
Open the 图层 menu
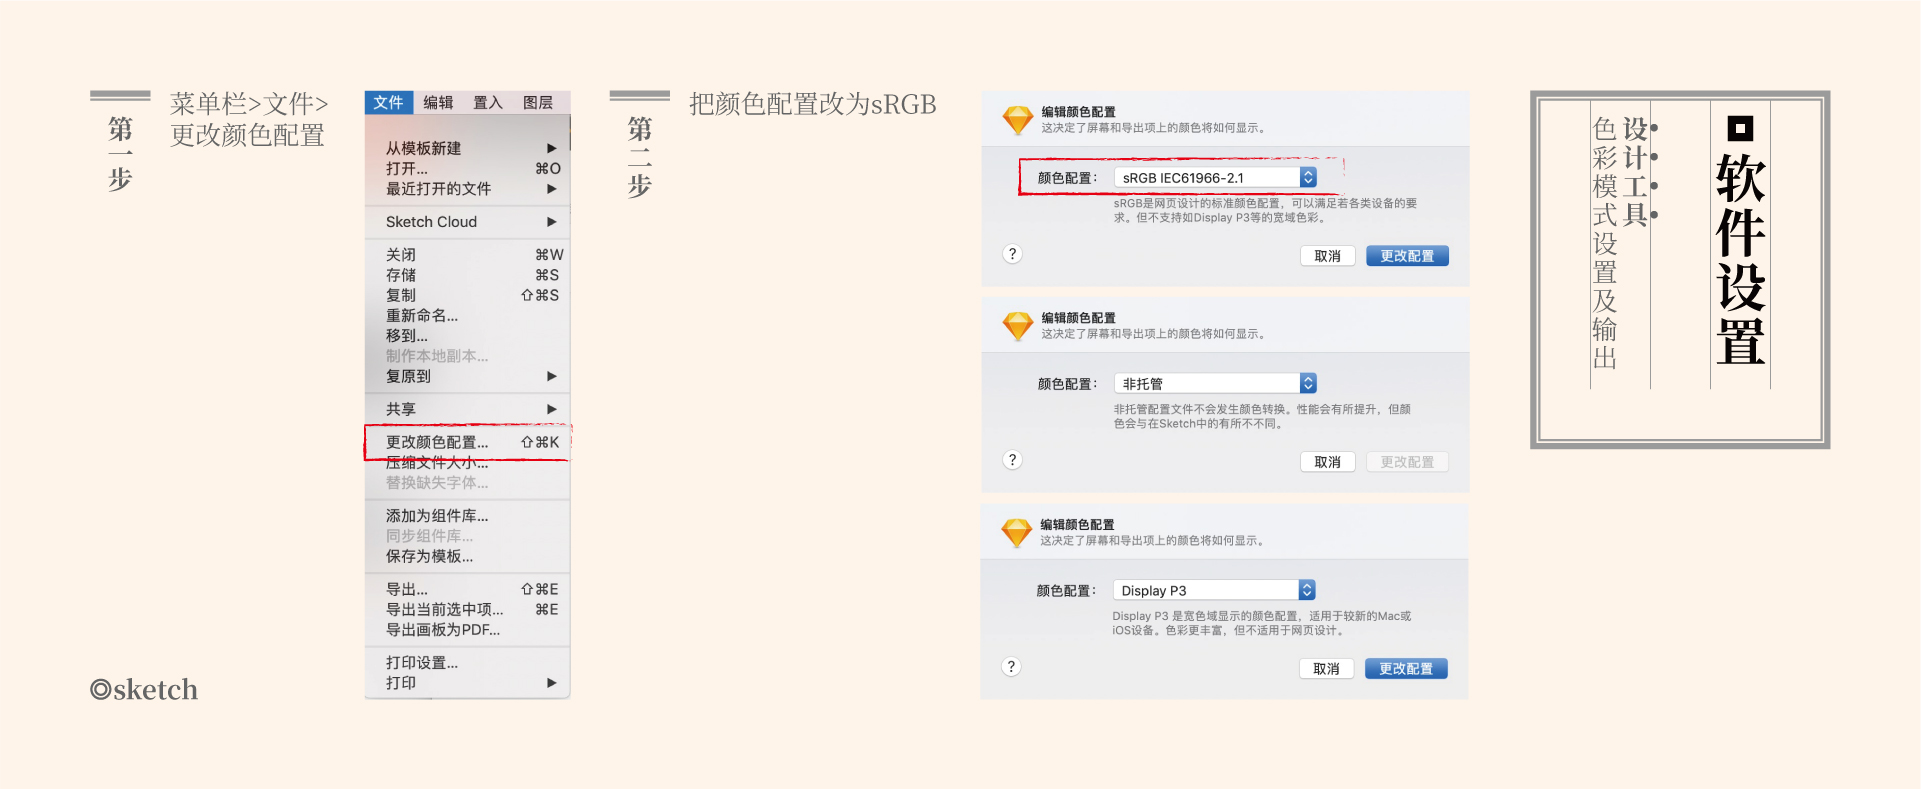(538, 102)
